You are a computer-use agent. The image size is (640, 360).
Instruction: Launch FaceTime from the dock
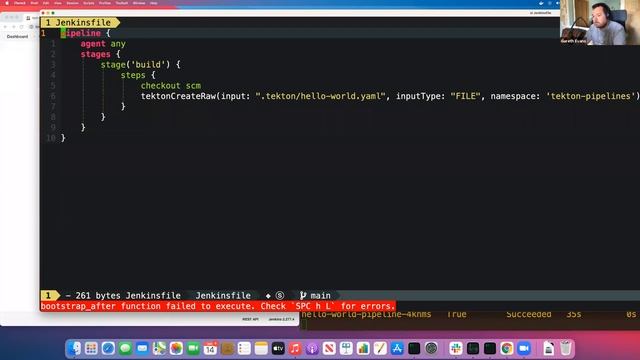click(x=193, y=349)
